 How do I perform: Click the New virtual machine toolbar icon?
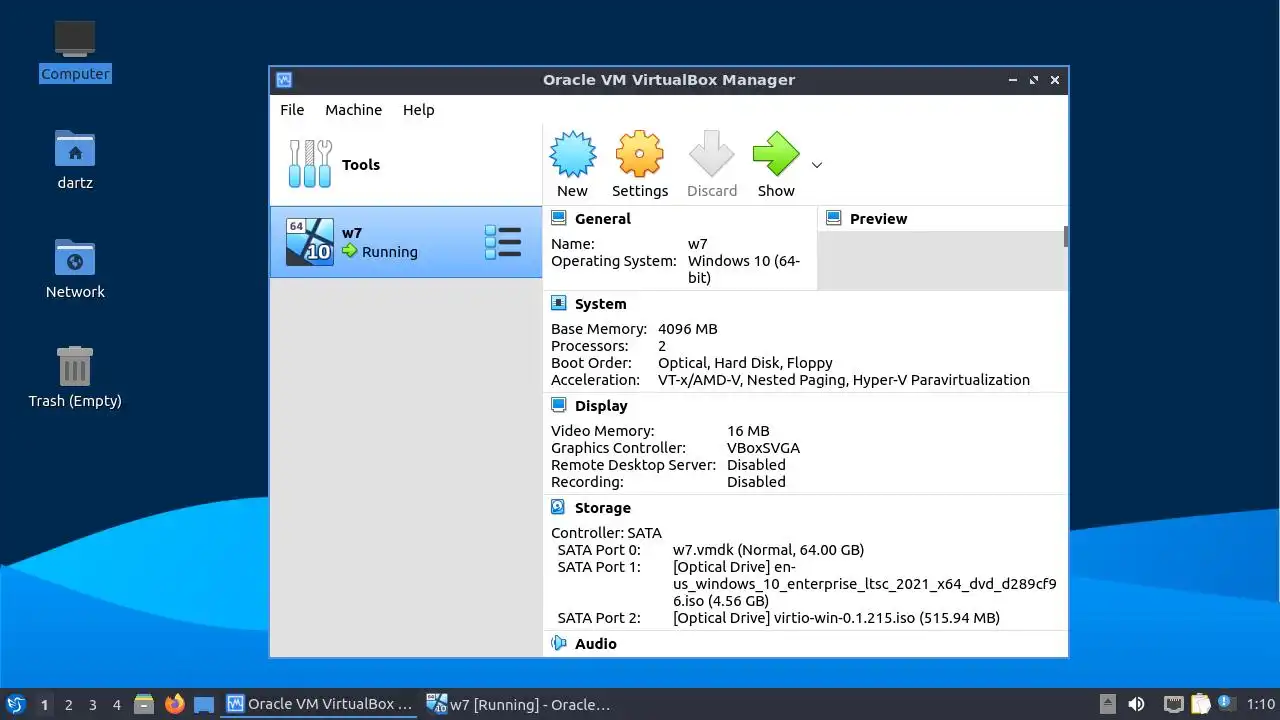[x=573, y=154]
